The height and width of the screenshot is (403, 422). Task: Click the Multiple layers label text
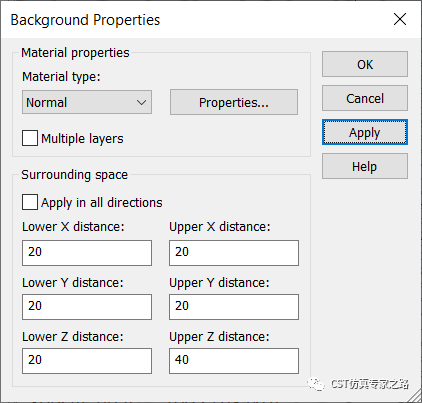pos(82,138)
